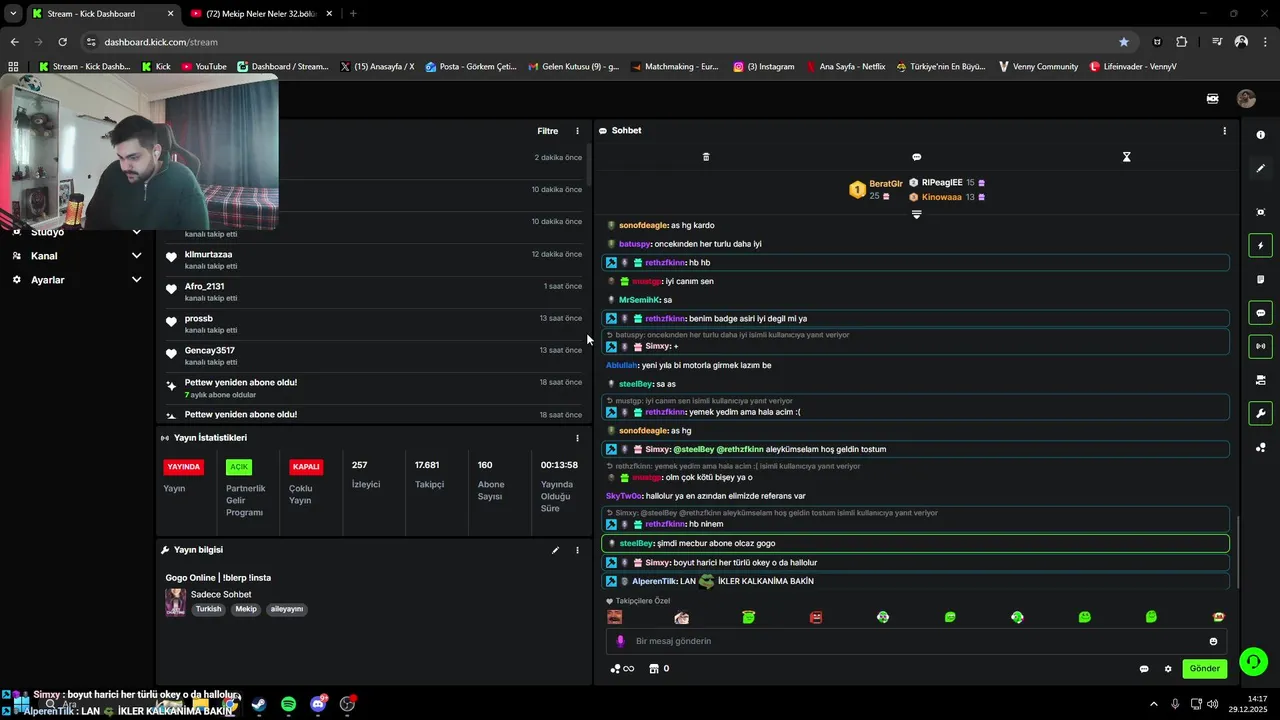Click the activity feed vertical scrollbar
Image resolution: width=1280 pixels, height=720 pixels.
pos(588,165)
